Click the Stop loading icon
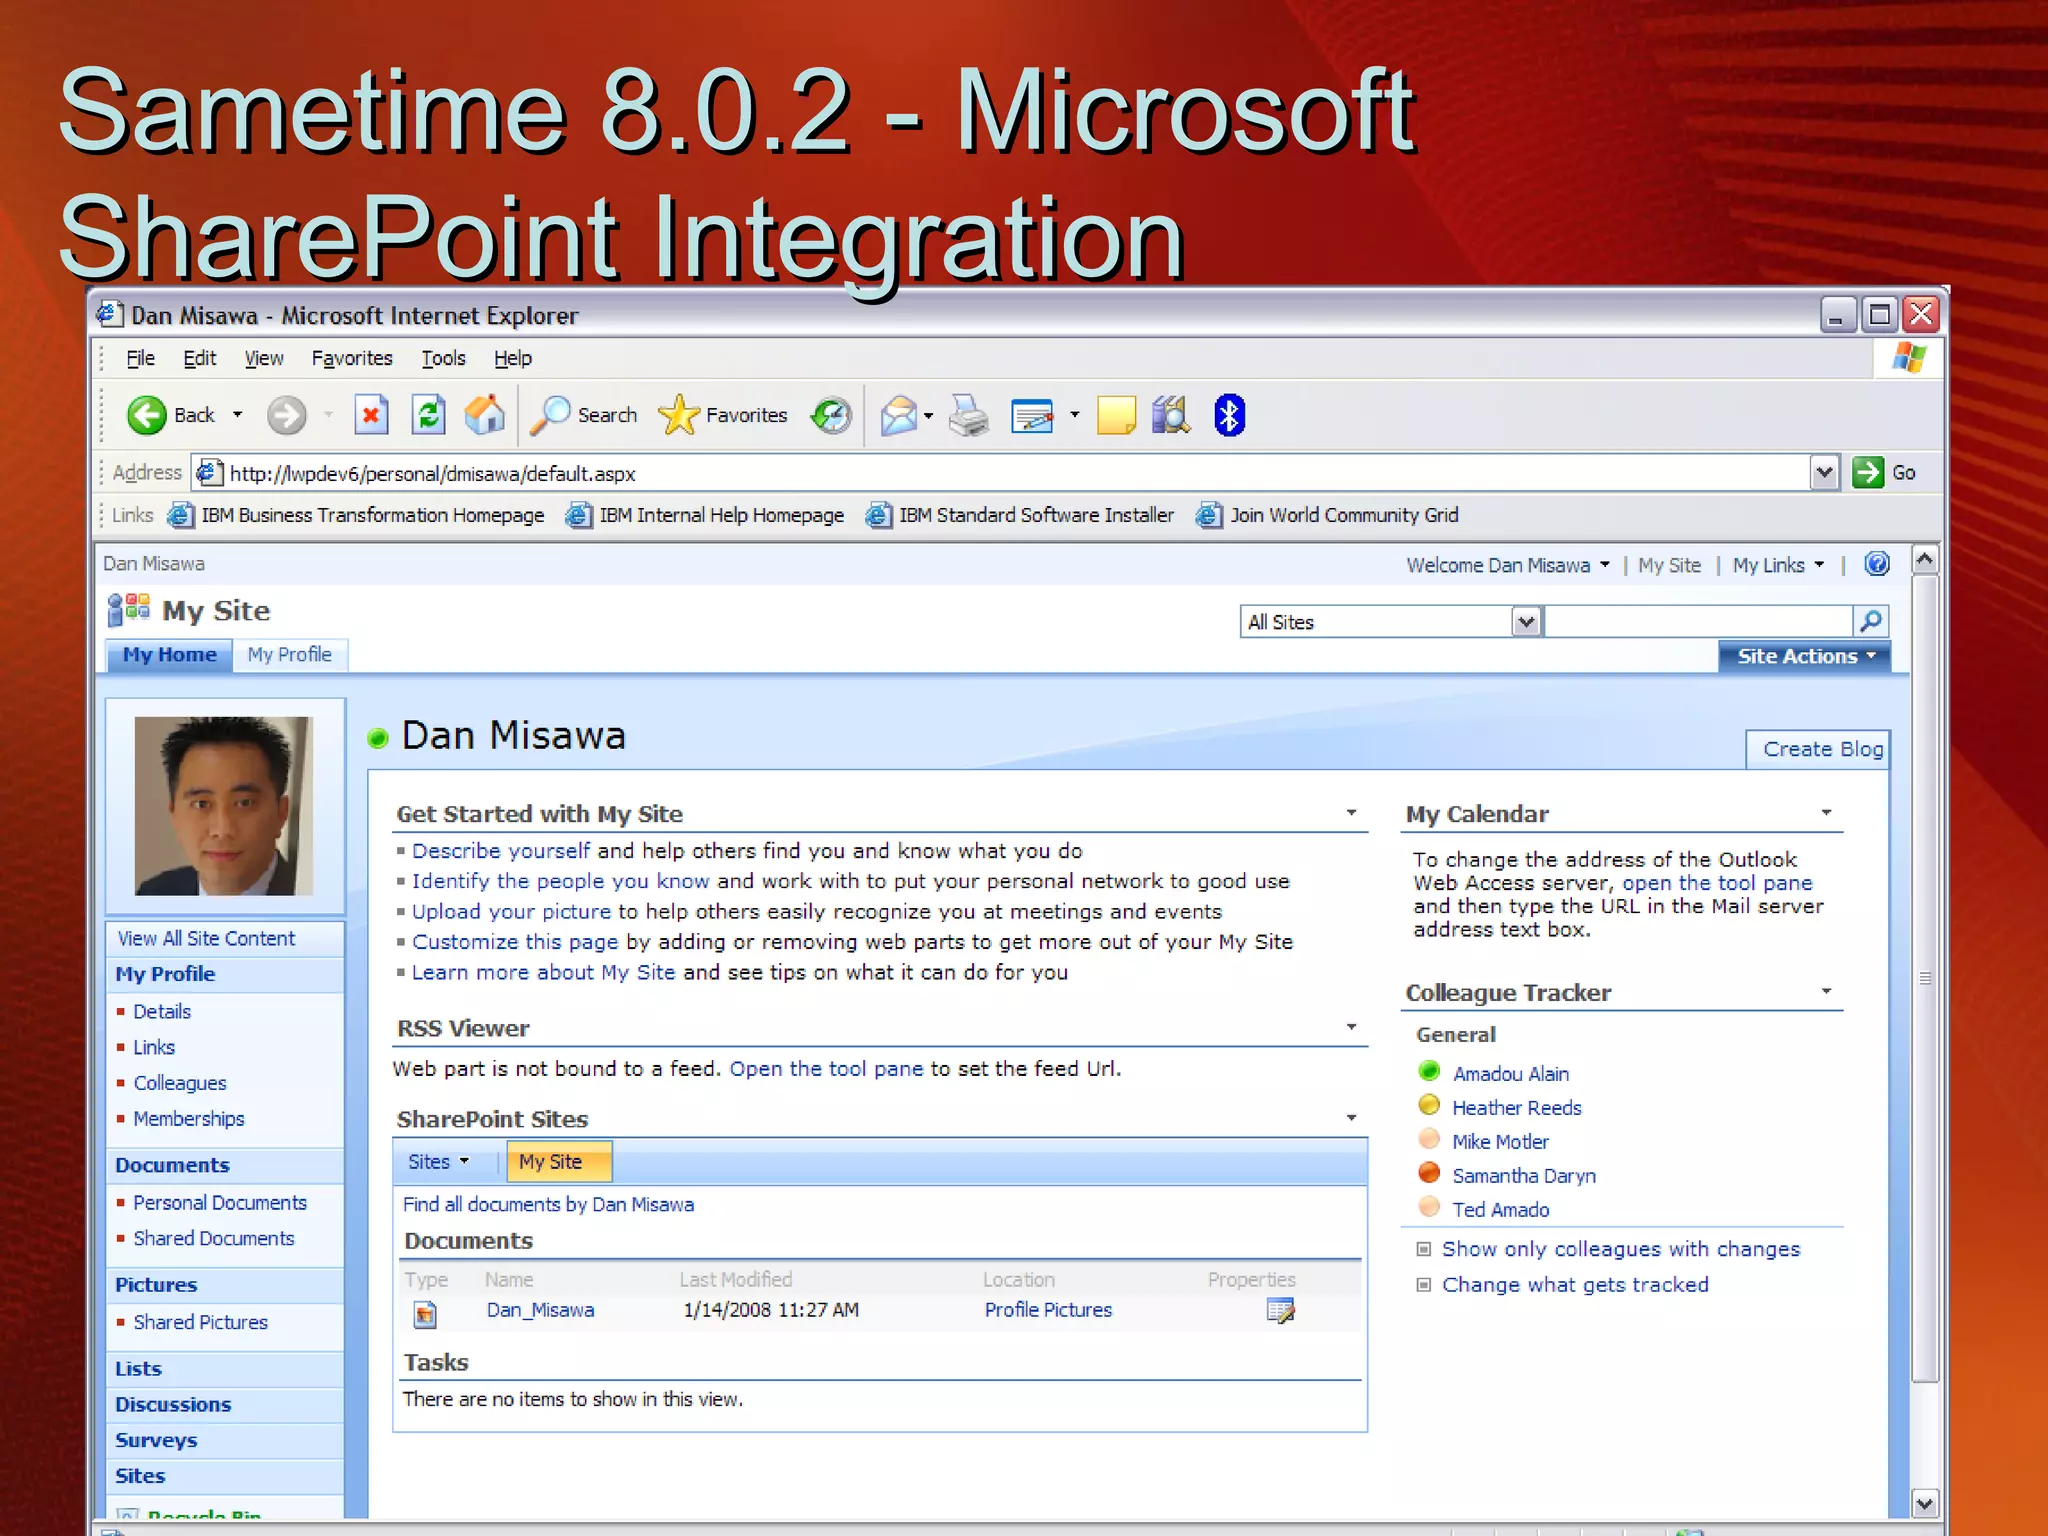2048x1536 pixels. (371, 415)
